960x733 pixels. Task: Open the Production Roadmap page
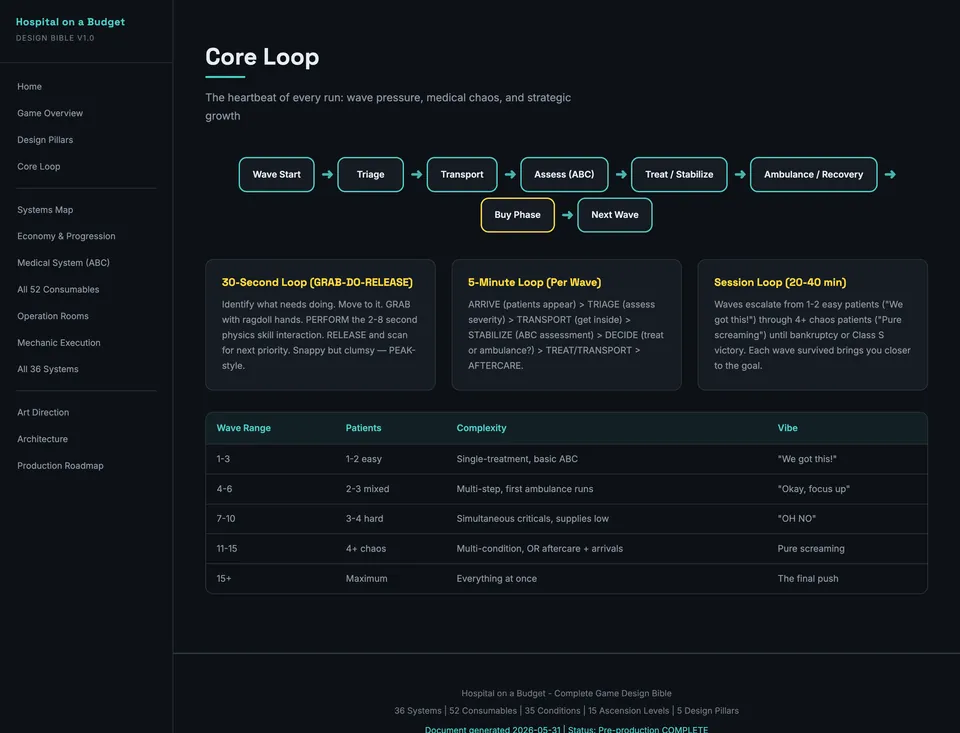[60, 466]
